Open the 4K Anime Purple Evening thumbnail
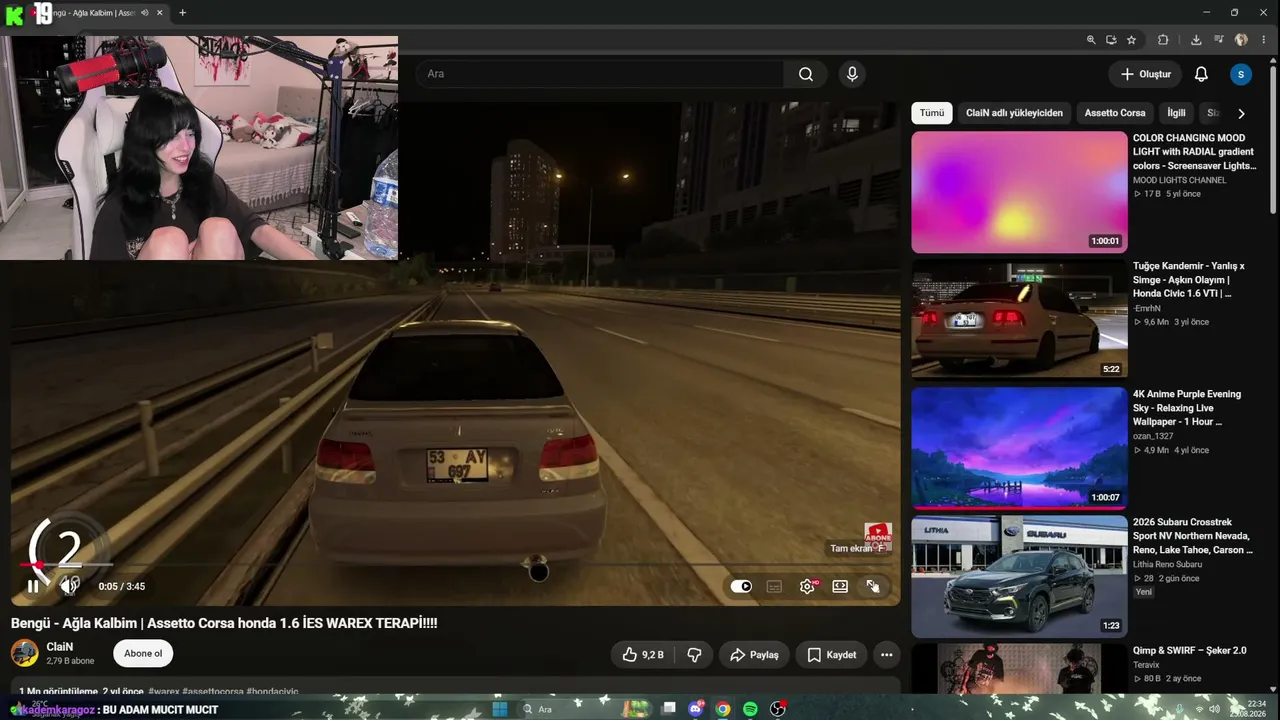 tap(1019, 448)
